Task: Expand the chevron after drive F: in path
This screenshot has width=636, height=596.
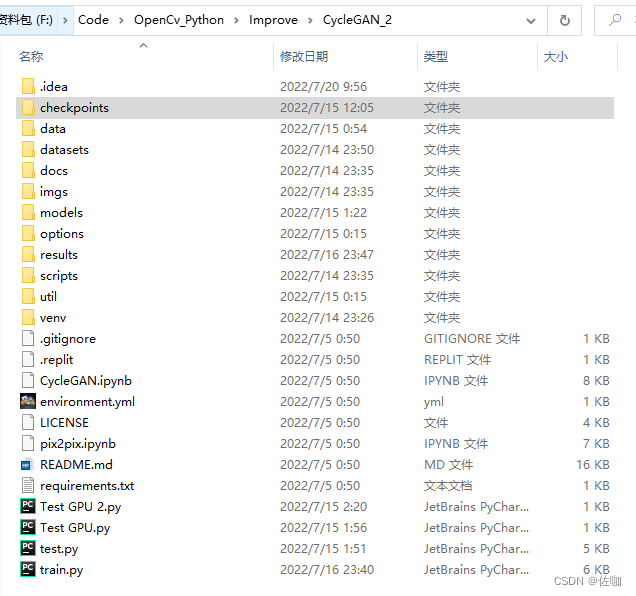Action: (65, 20)
